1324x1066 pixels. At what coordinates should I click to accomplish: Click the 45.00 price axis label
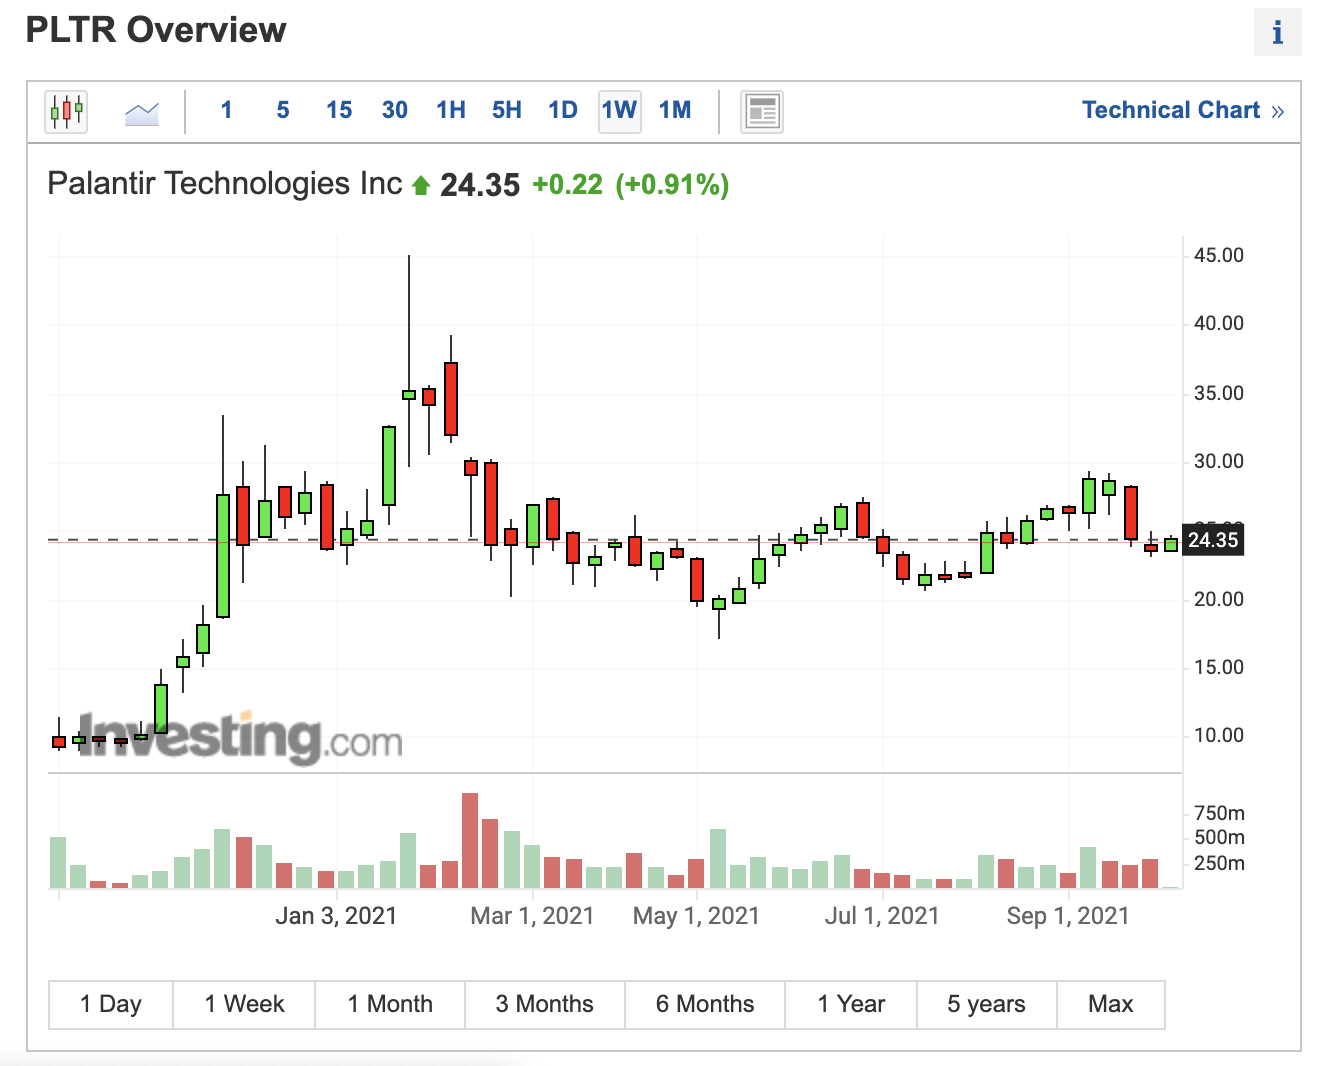(1219, 255)
